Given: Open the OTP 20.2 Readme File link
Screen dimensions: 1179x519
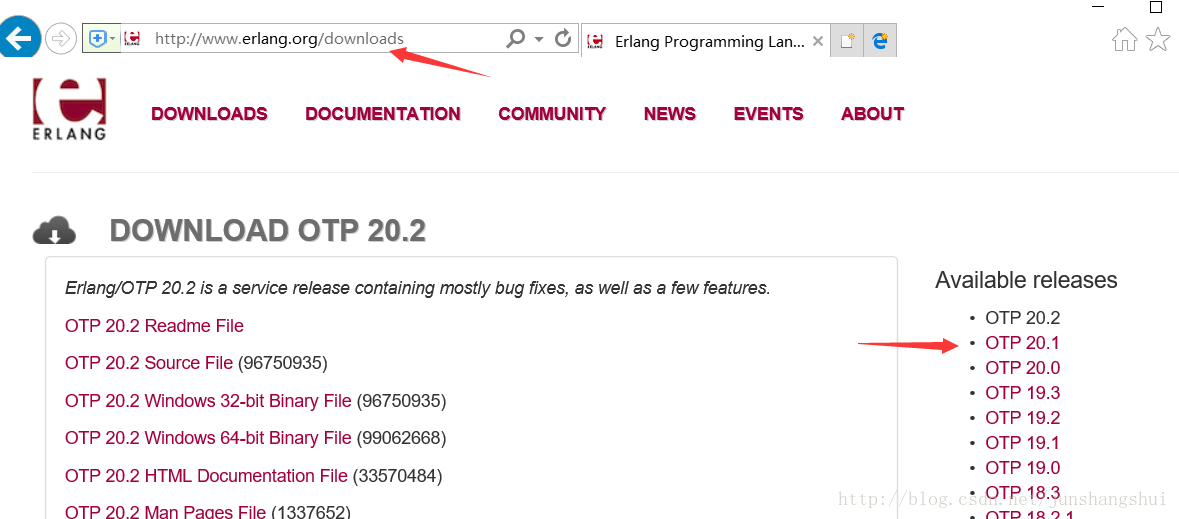Looking at the screenshot, I should click(x=154, y=326).
